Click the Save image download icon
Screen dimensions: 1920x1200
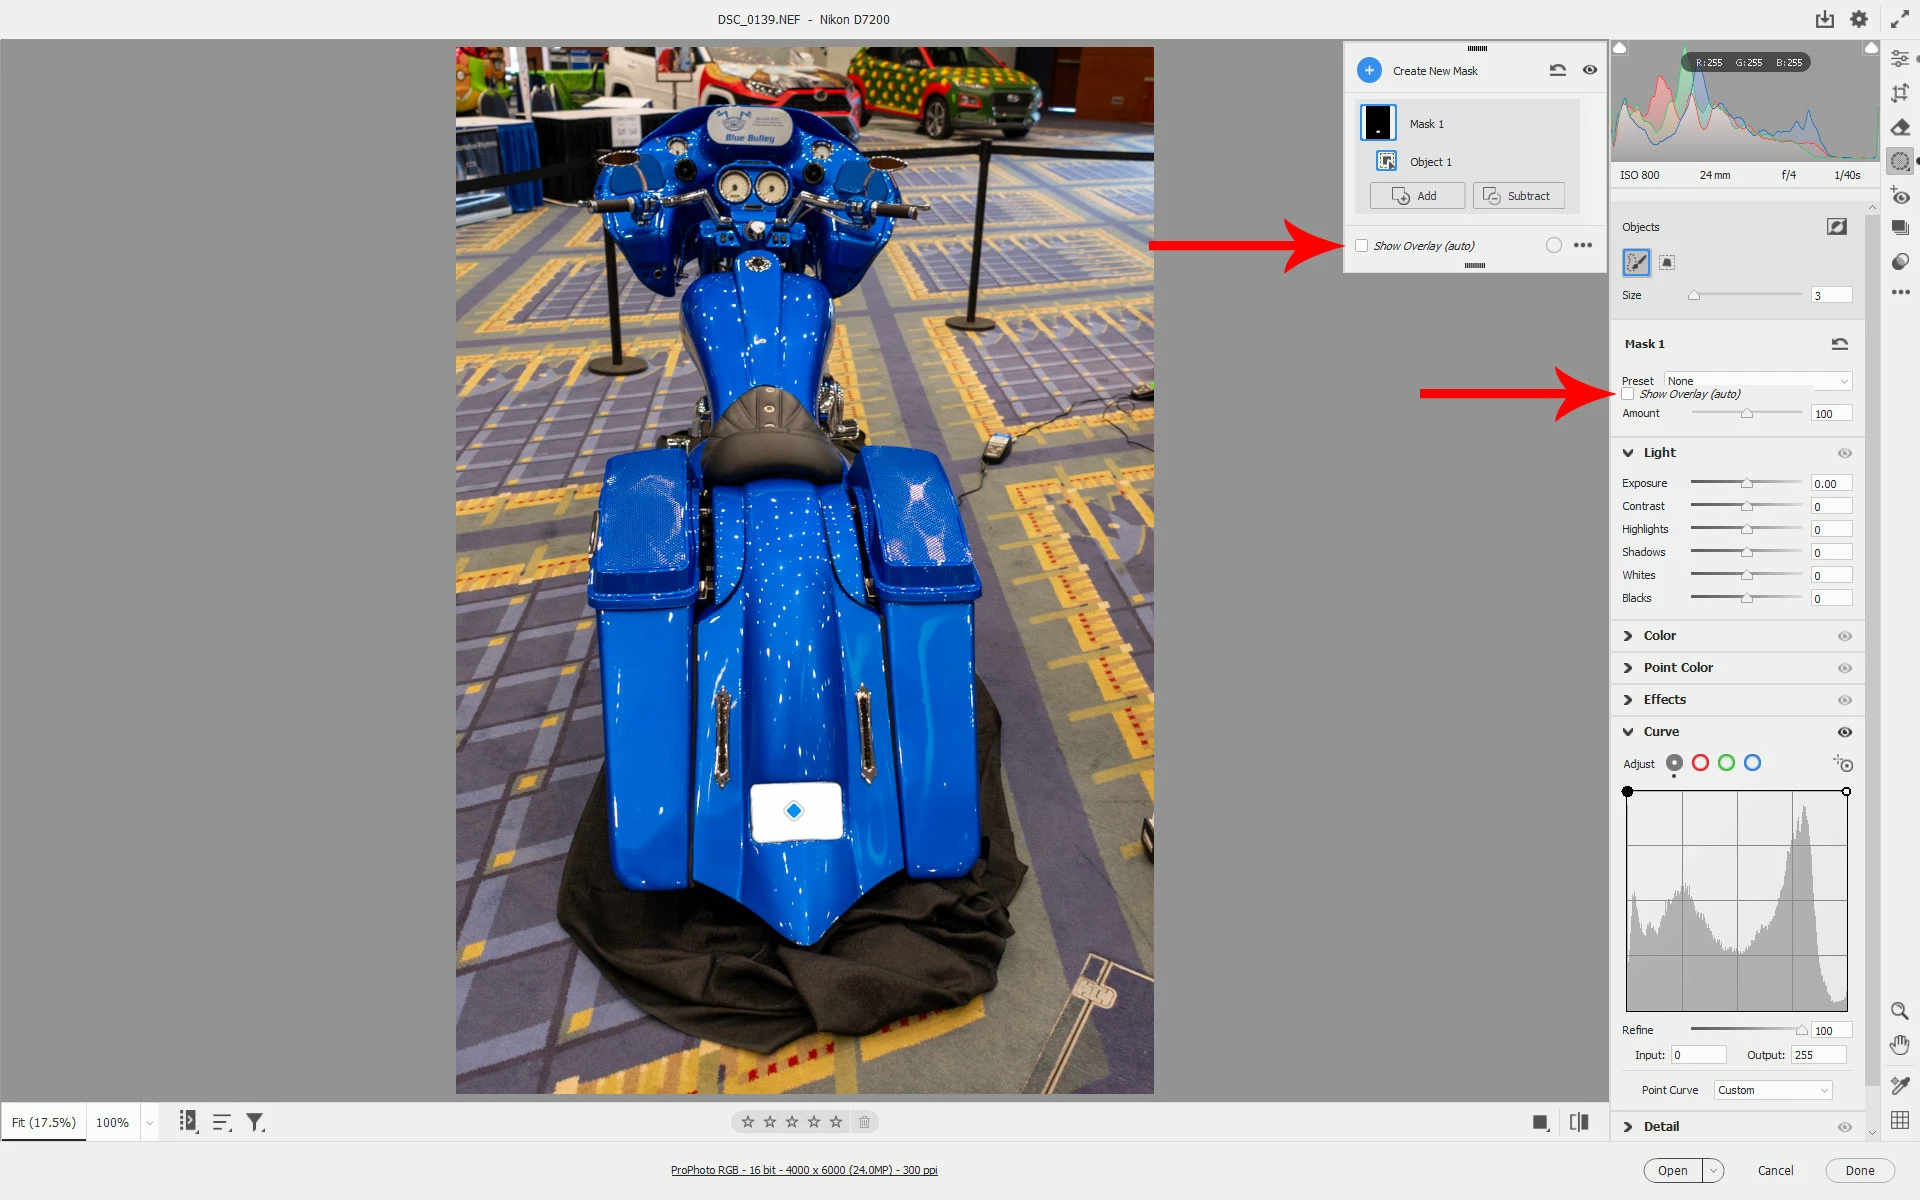[x=1825, y=19]
